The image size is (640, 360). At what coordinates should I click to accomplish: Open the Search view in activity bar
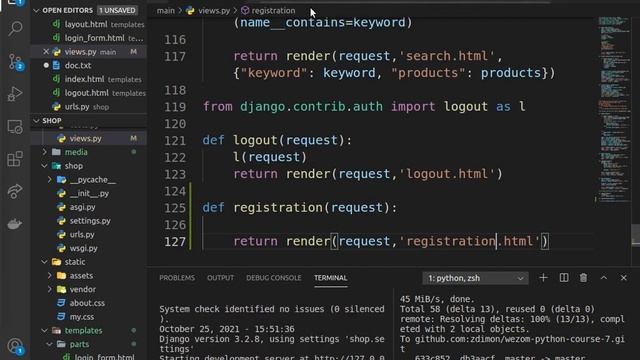(15, 28)
